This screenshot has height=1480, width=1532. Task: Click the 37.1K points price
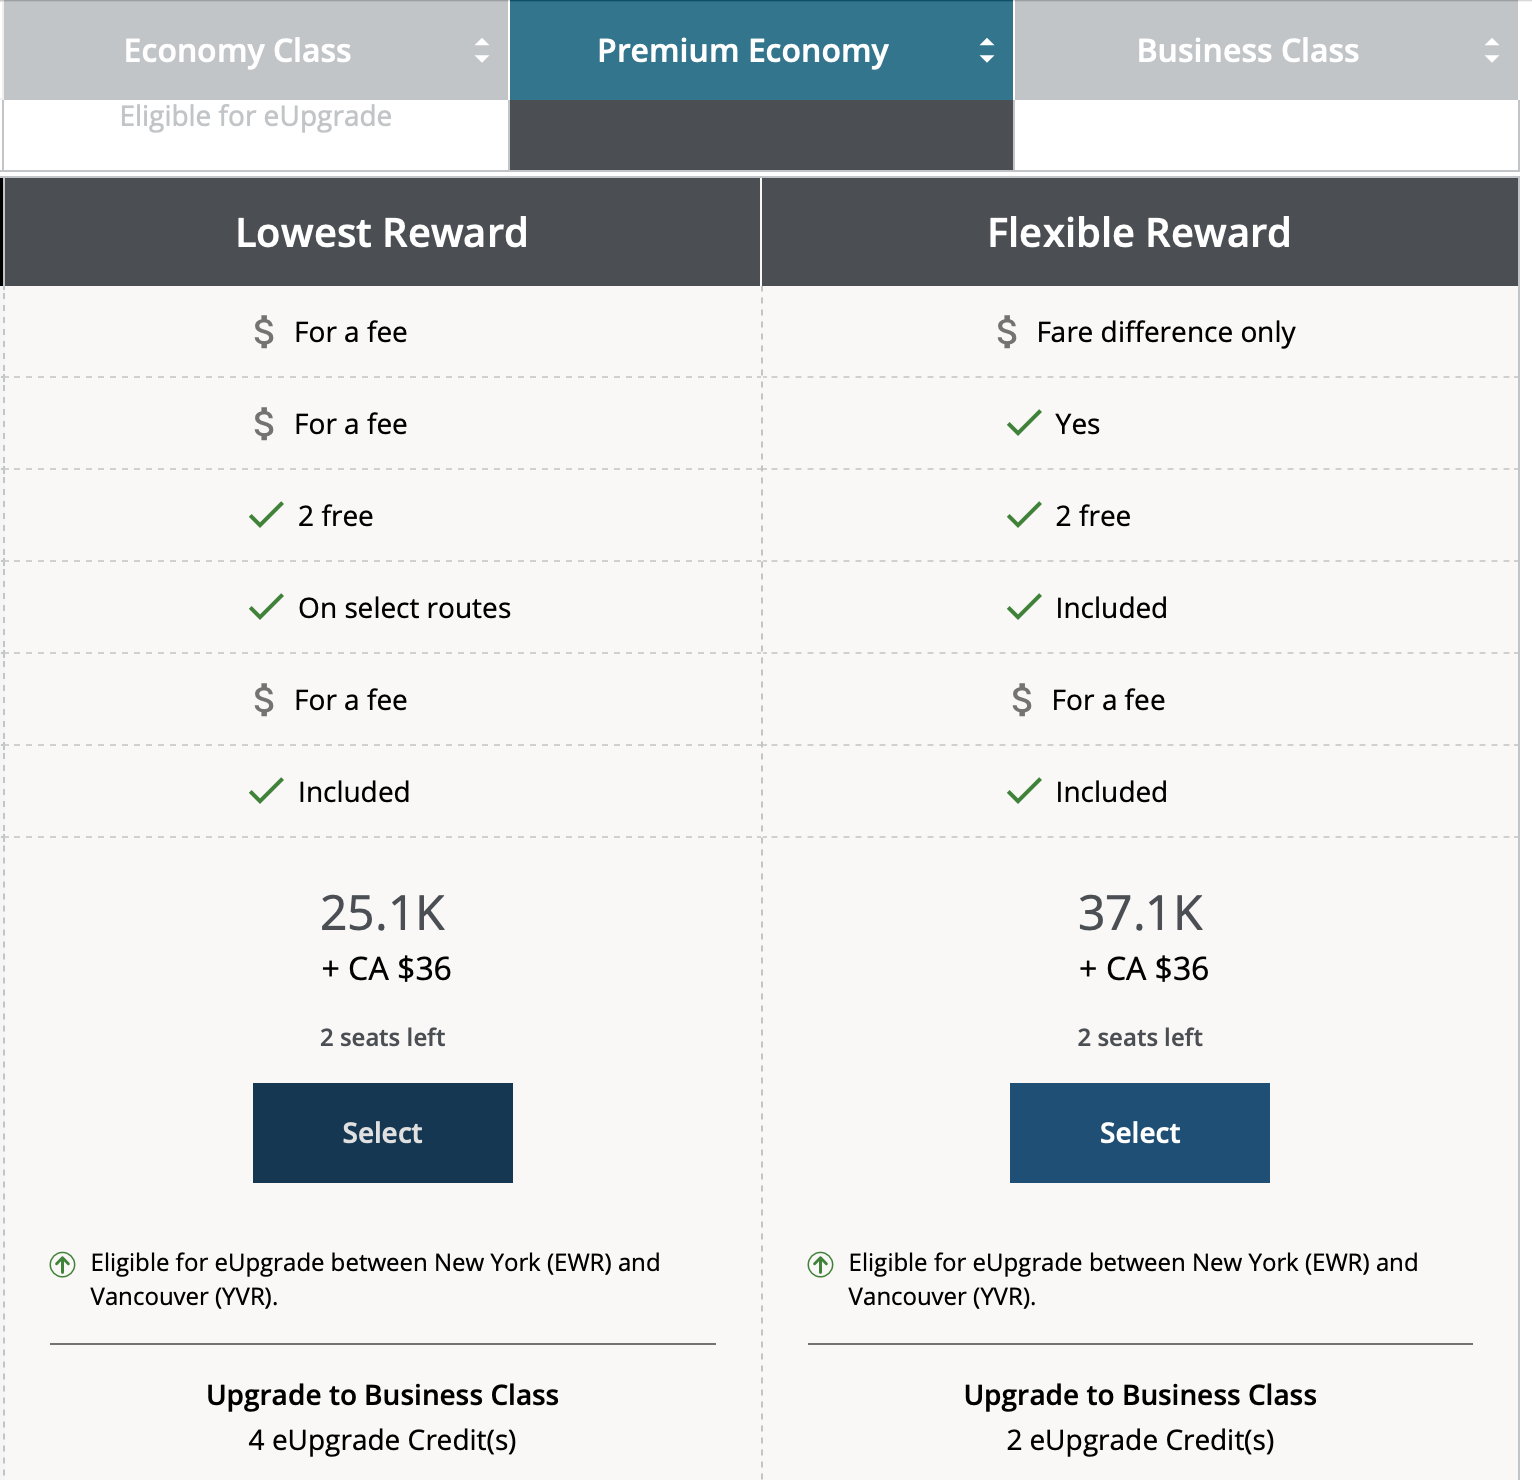[x=1140, y=913]
